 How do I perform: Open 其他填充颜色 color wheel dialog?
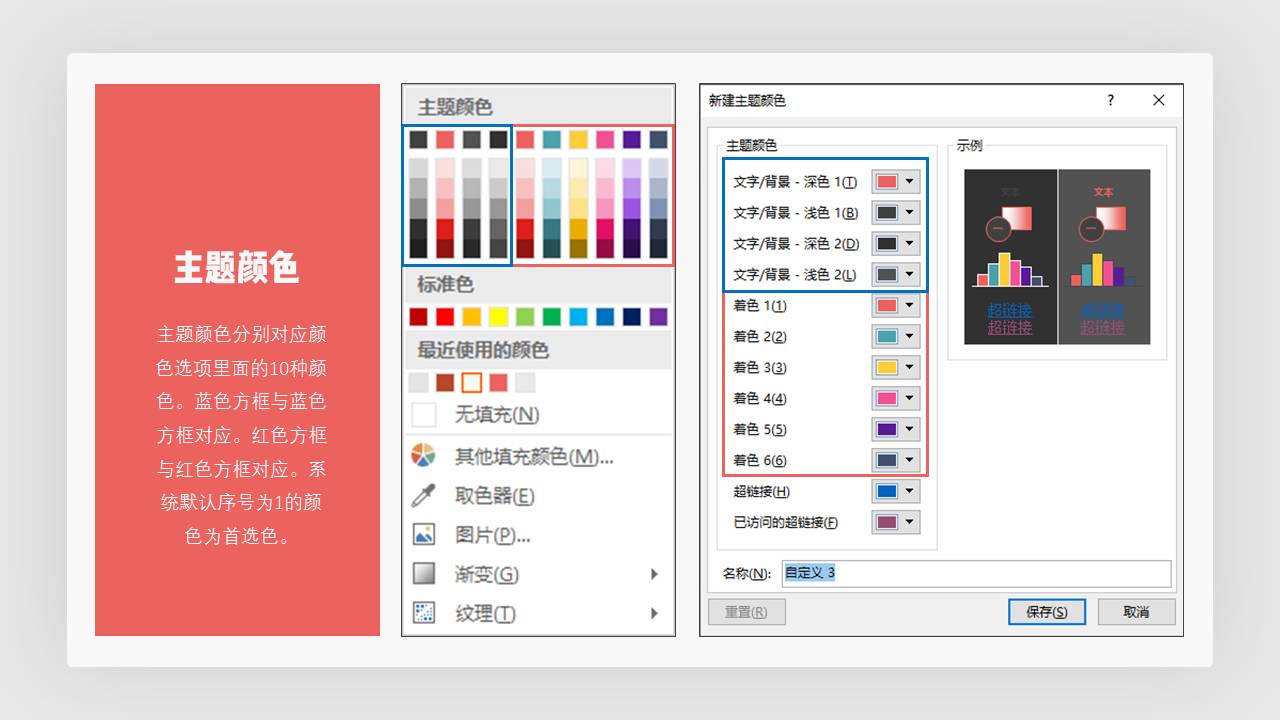pos(424,457)
